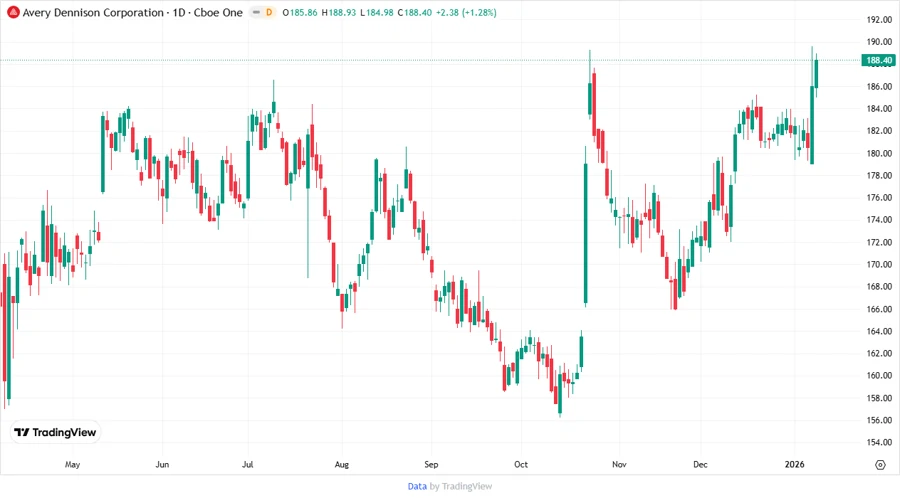Click the Avery Dennison Corporation title
The height and width of the screenshot is (498, 900).
(93, 12)
